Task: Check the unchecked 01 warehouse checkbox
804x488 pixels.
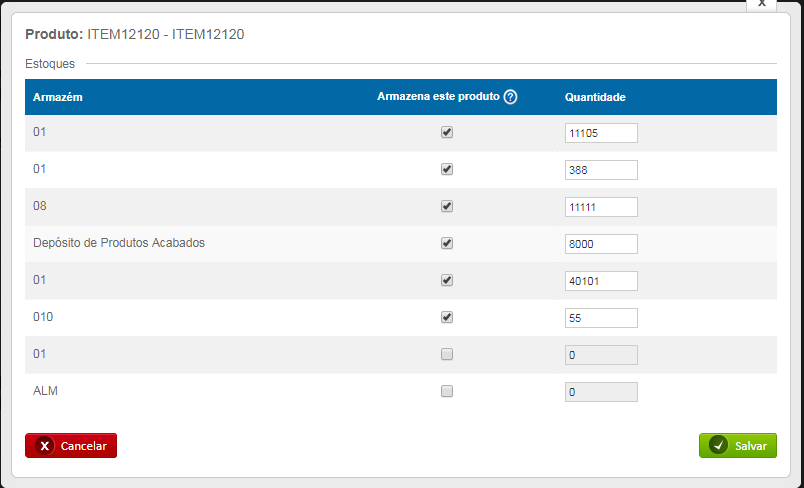Action: point(447,354)
